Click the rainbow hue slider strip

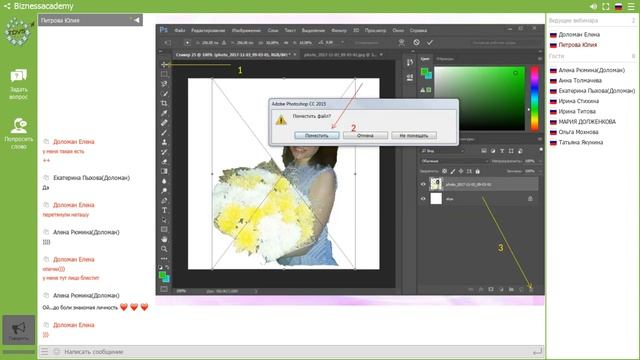click(x=534, y=98)
